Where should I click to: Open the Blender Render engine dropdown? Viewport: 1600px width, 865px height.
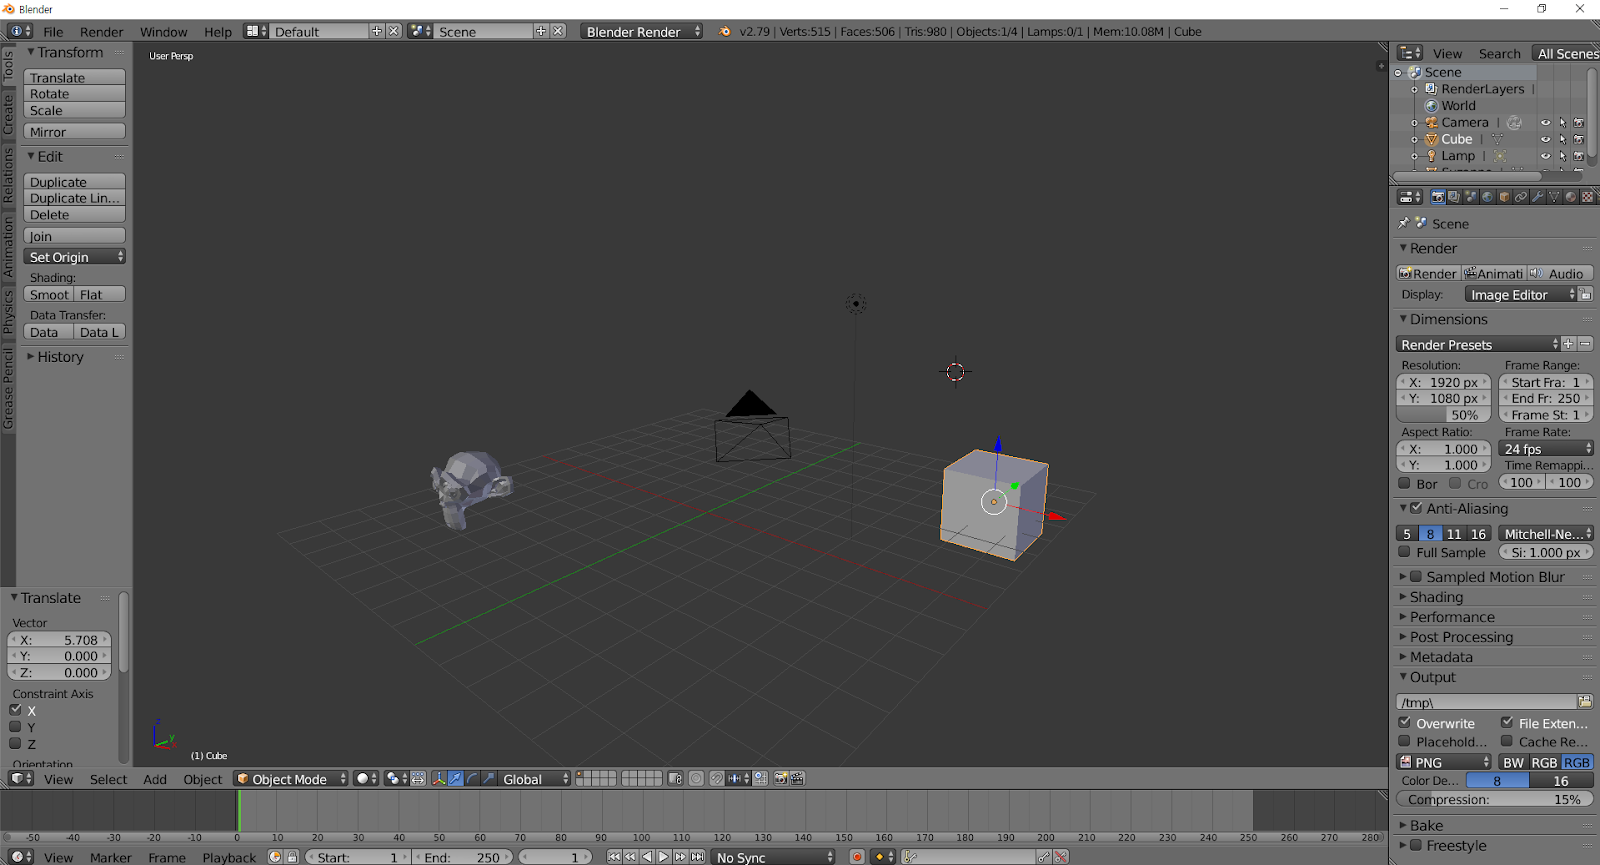643,31
